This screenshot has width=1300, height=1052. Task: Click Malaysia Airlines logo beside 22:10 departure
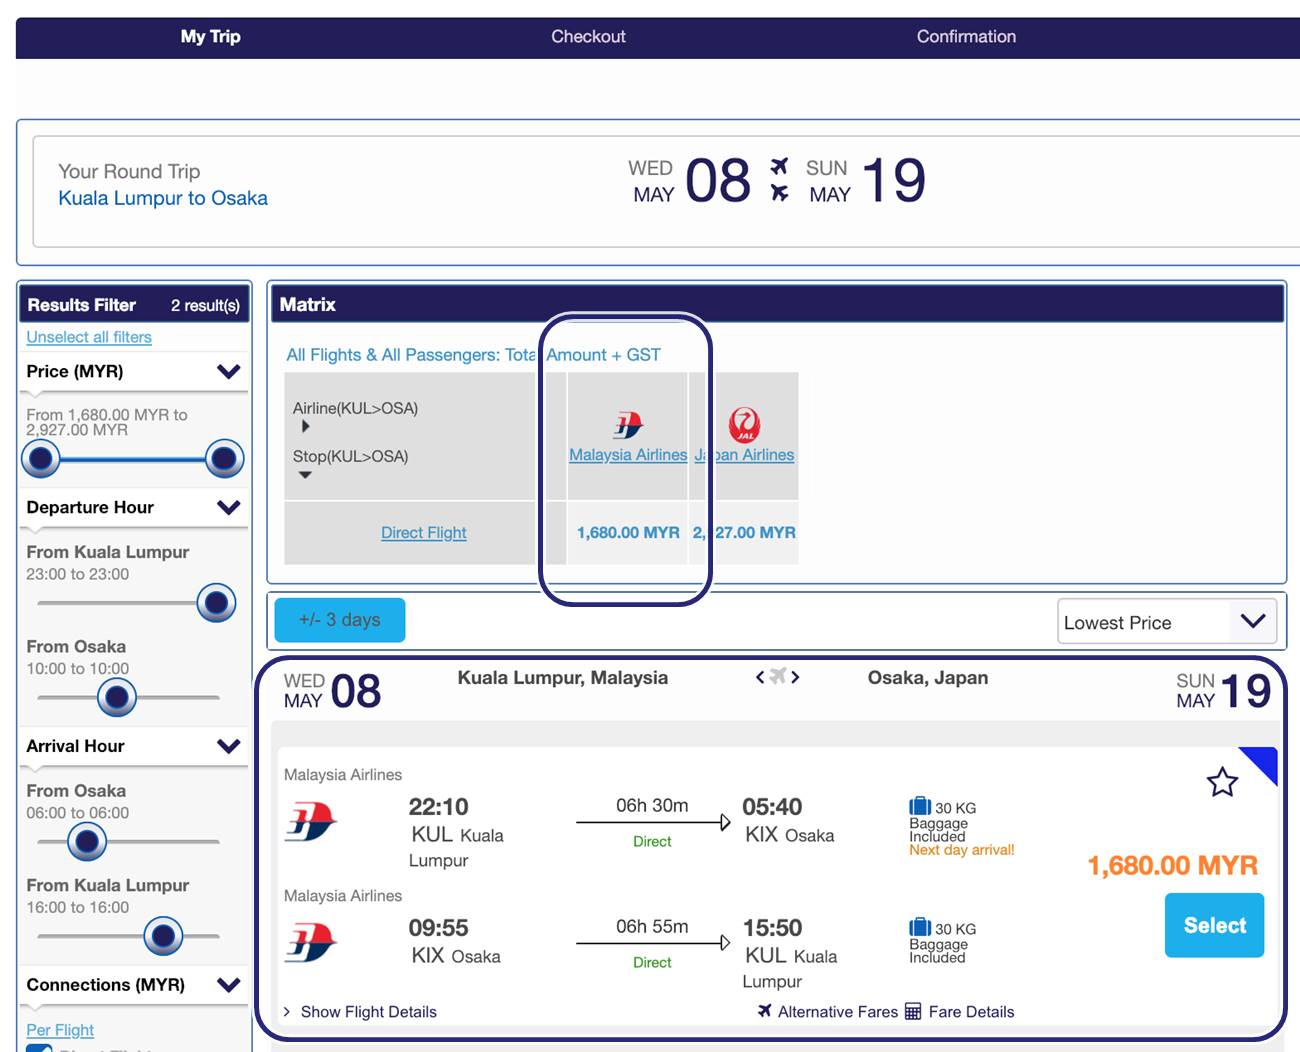click(x=311, y=822)
